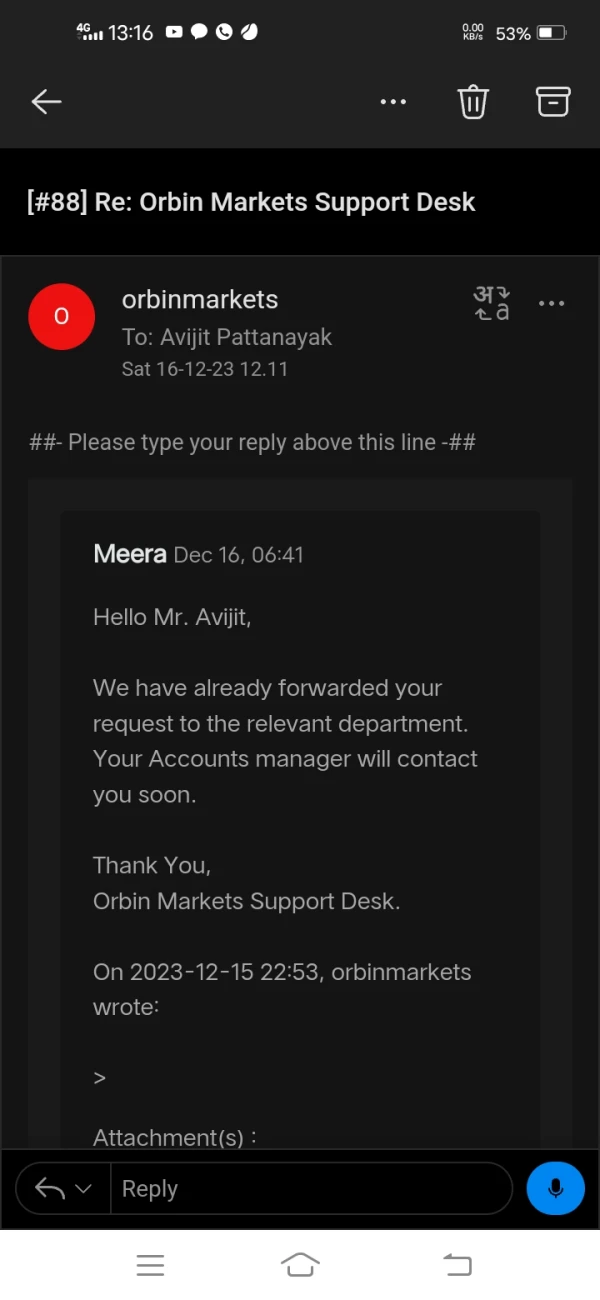Tap the email subject heading

coord(251,202)
